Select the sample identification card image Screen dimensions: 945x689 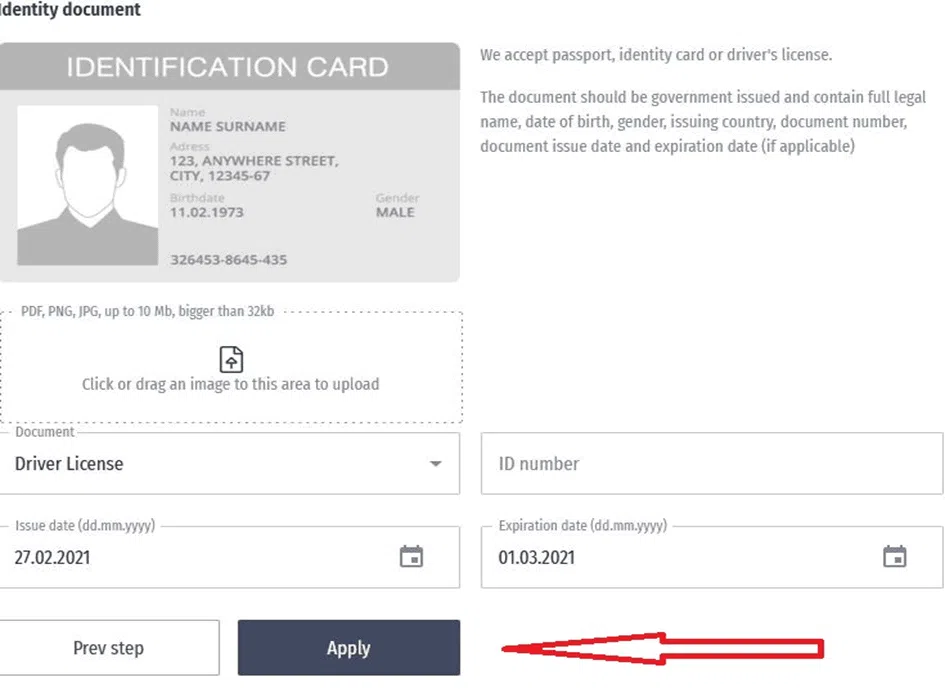(x=230, y=162)
